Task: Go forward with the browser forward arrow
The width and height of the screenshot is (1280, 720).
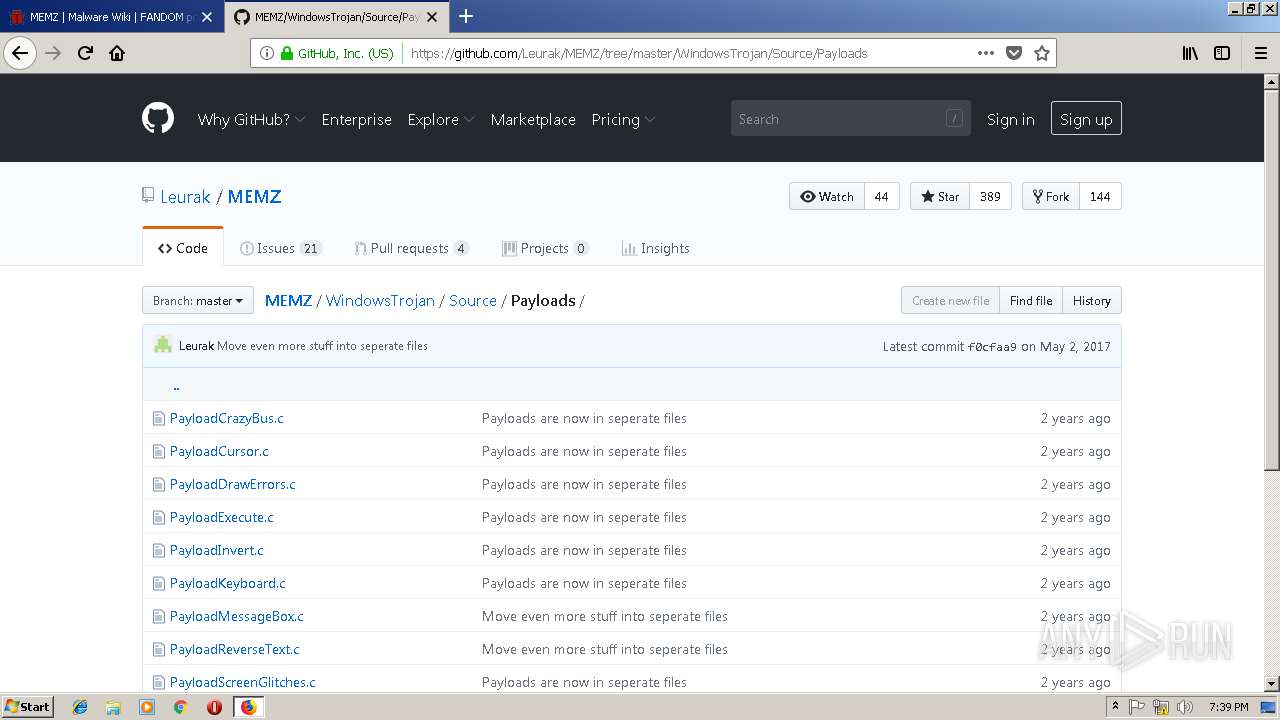Action: click(53, 53)
